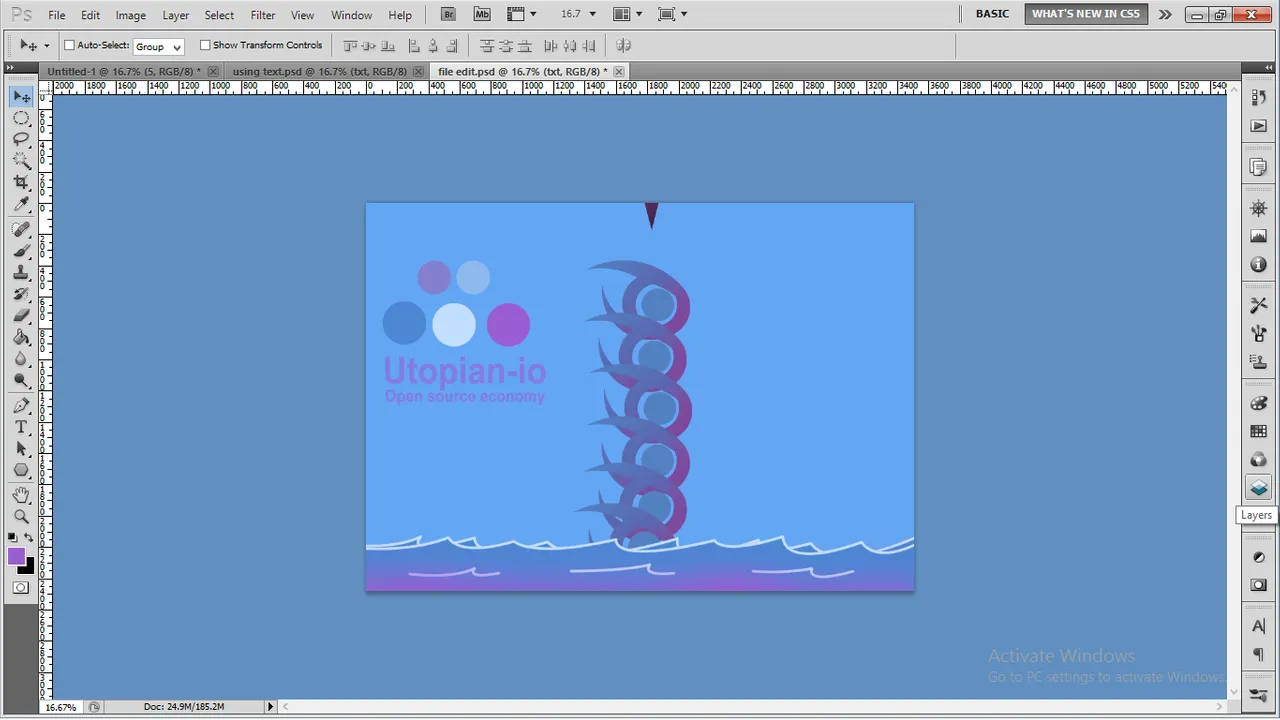Select the Eraser tool
The width and height of the screenshot is (1280, 720).
tap(21, 315)
